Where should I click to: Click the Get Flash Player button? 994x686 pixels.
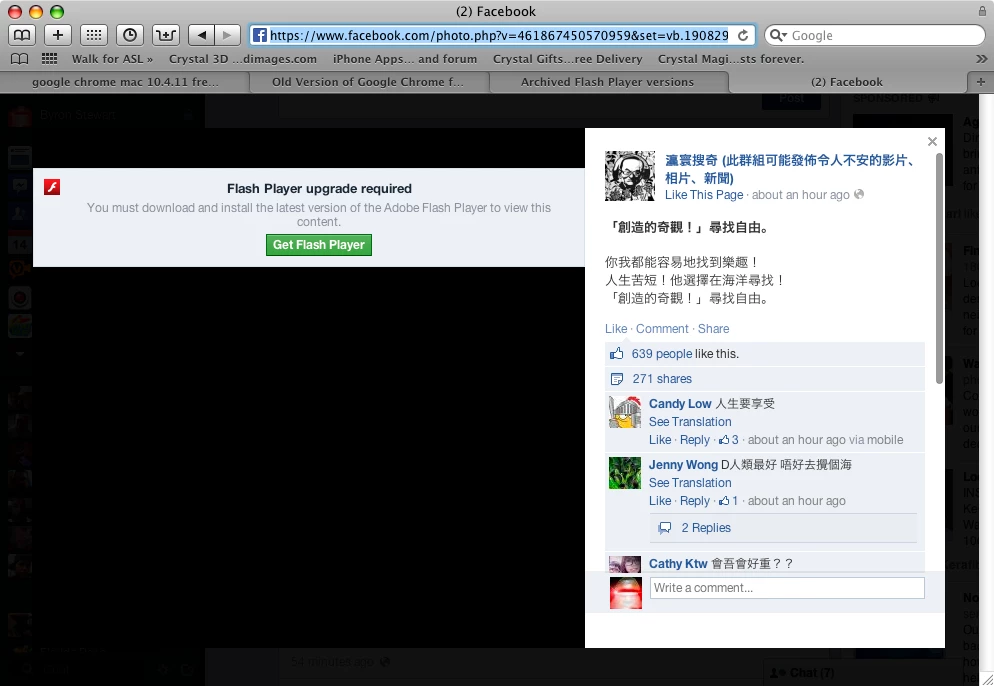(319, 245)
